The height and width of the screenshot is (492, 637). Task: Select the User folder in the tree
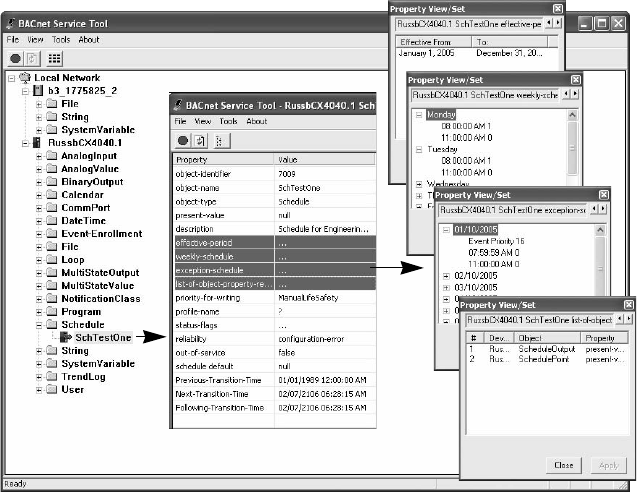click(x=73, y=390)
